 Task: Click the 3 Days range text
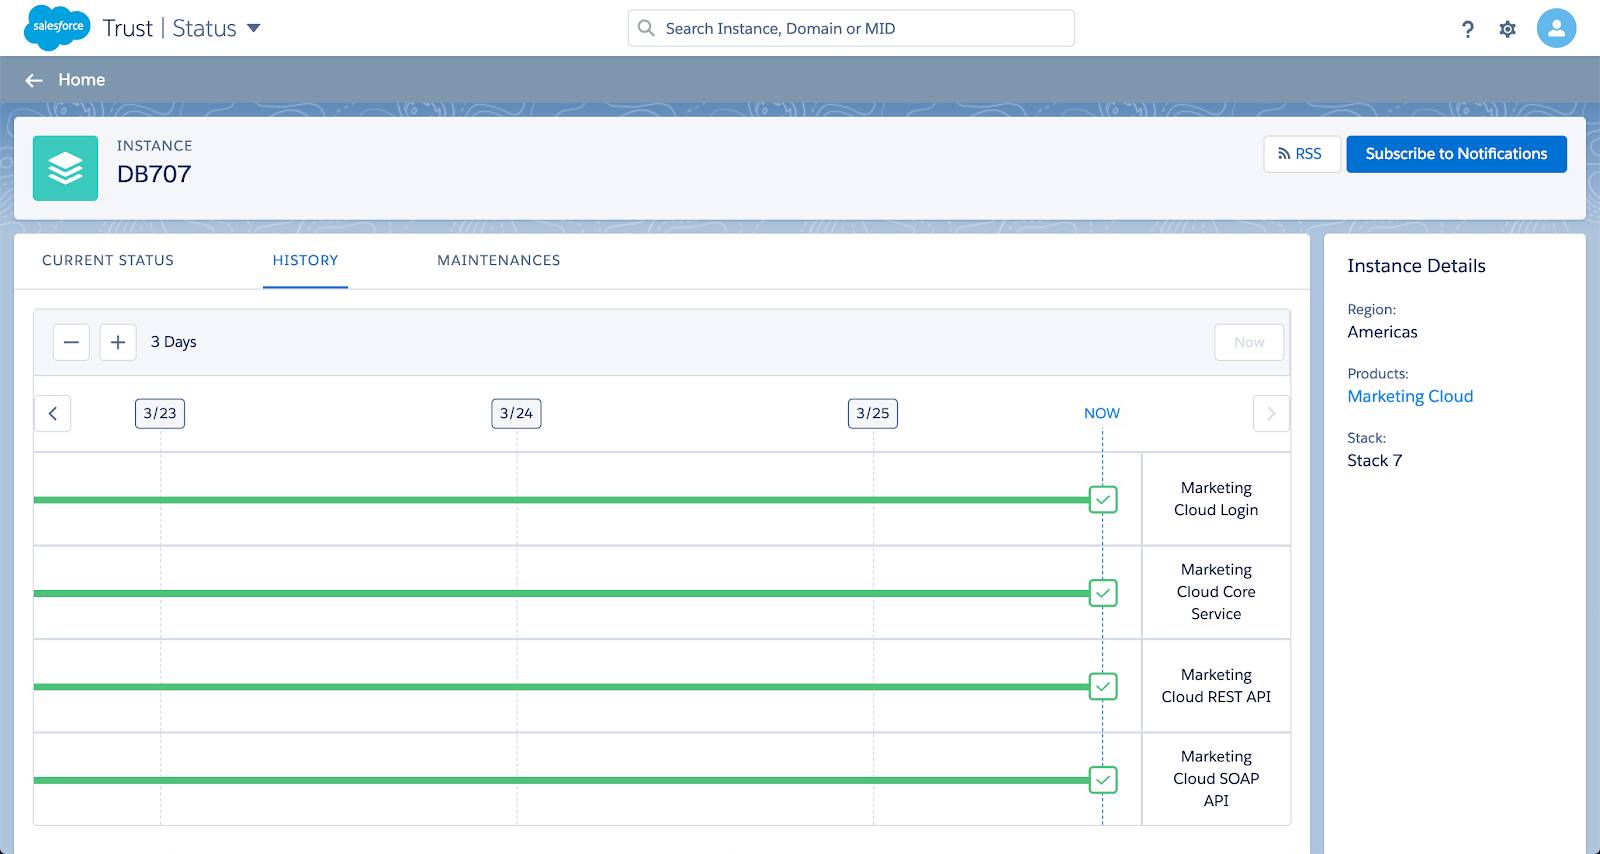tap(174, 342)
